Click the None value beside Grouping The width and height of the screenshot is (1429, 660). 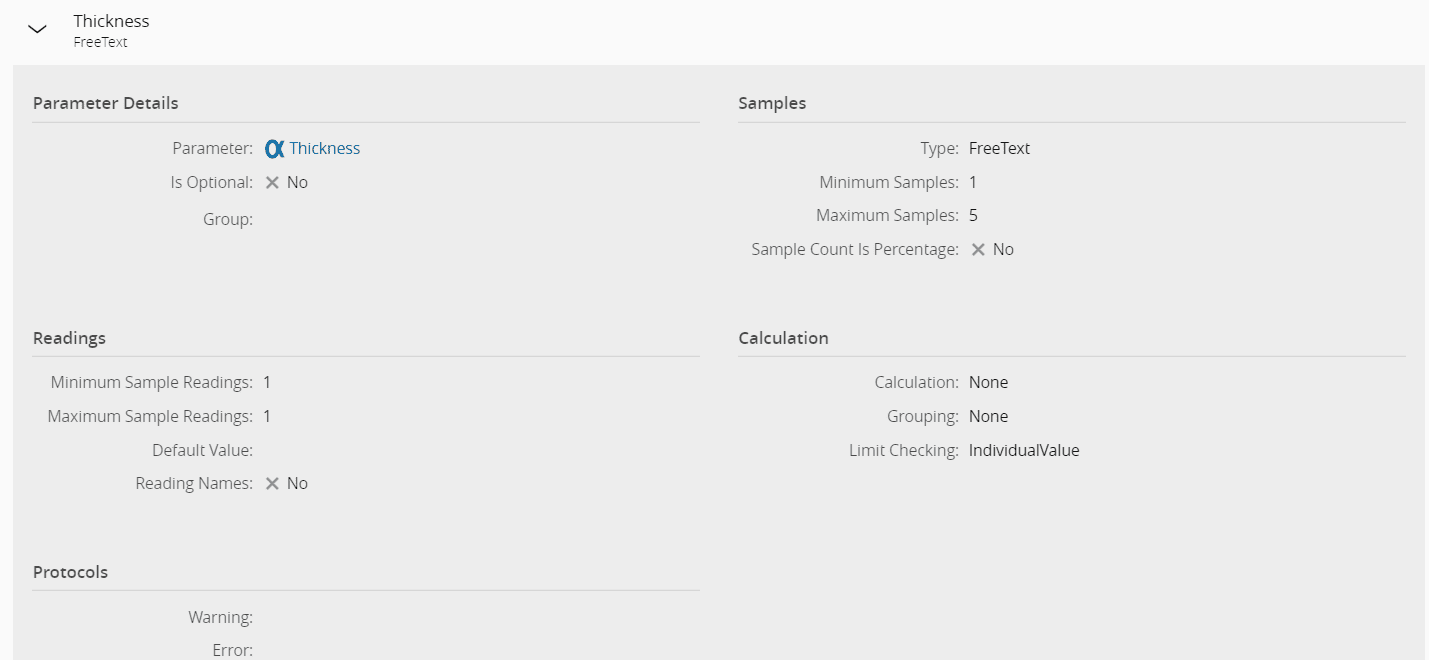click(988, 417)
